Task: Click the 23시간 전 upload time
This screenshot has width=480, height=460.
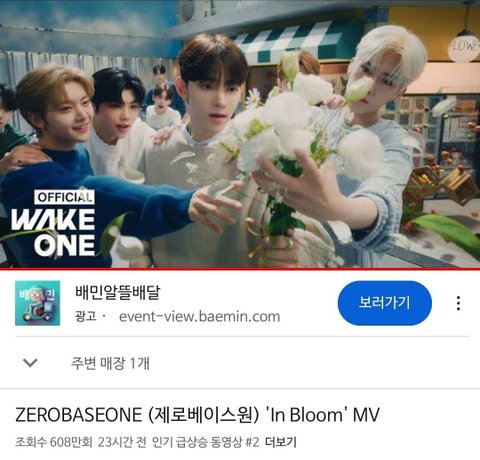Action: [122, 442]
